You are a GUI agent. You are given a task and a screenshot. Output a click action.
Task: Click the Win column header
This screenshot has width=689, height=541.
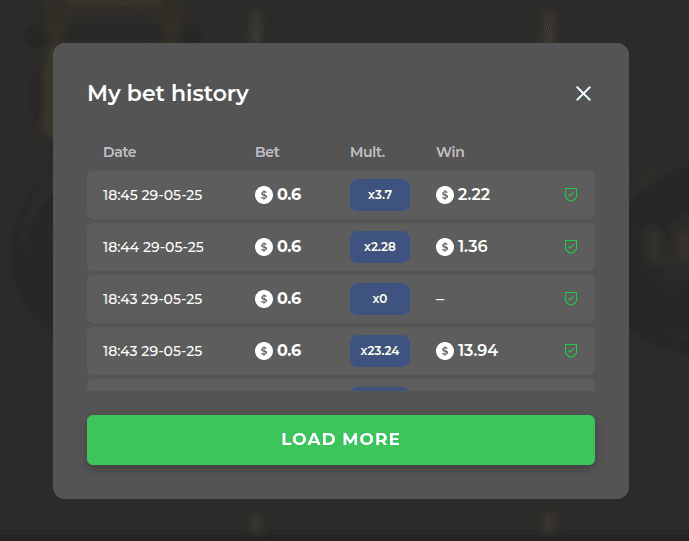450,152
